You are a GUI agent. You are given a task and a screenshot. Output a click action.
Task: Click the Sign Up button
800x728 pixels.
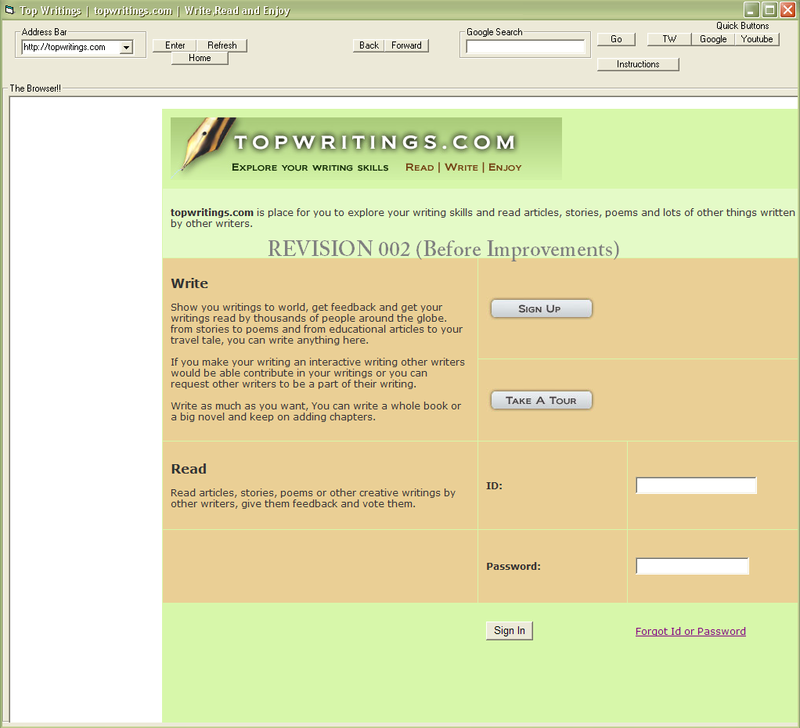pos(541,308)
